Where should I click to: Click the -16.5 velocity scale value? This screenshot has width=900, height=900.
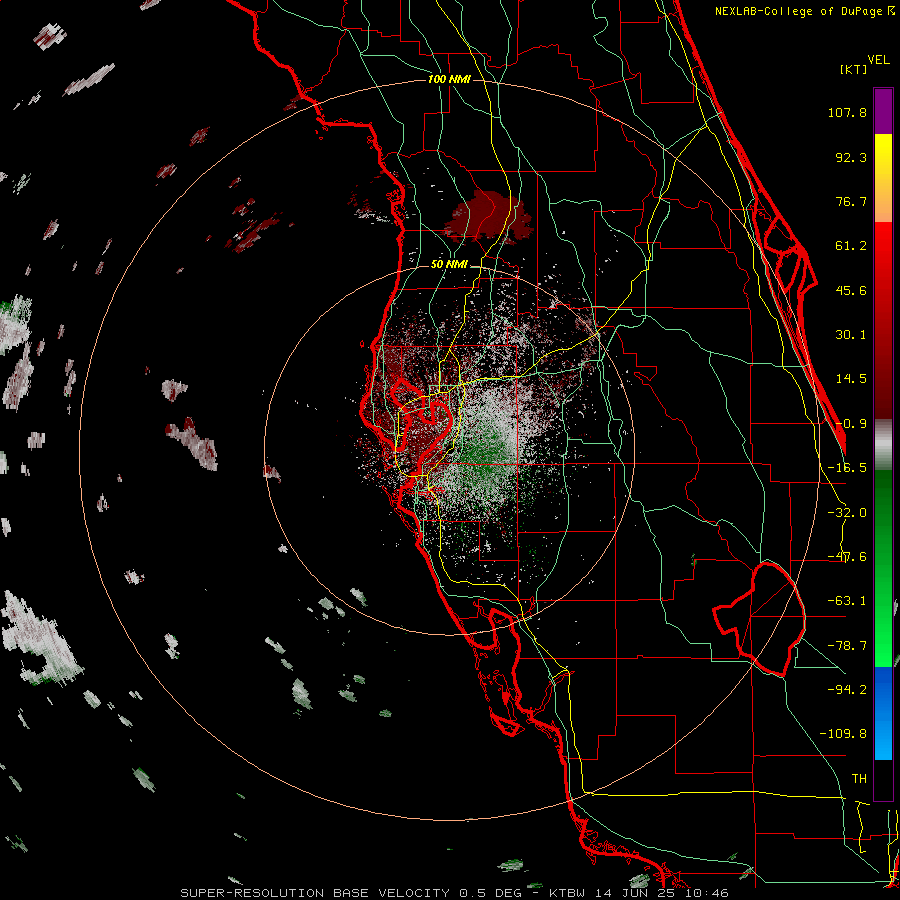(x=847, y=467)
